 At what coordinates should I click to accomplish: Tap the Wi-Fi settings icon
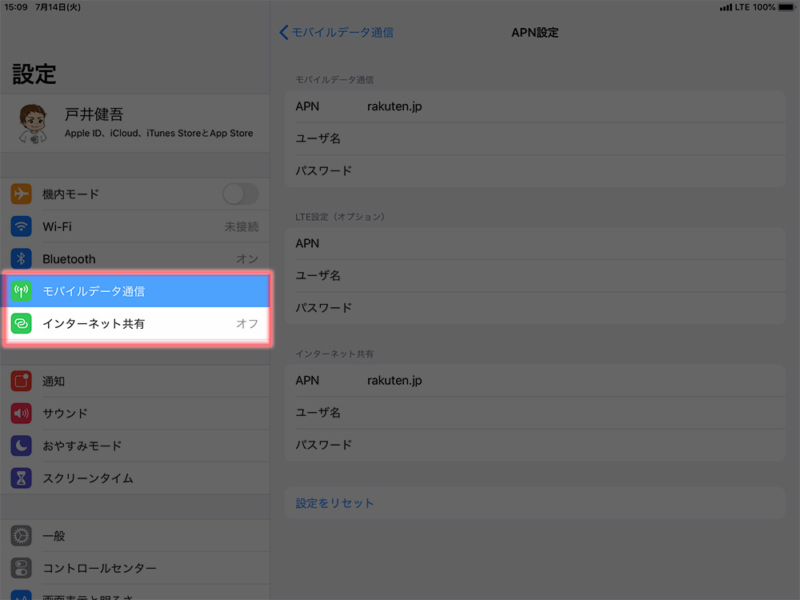[x=21, y=227]
